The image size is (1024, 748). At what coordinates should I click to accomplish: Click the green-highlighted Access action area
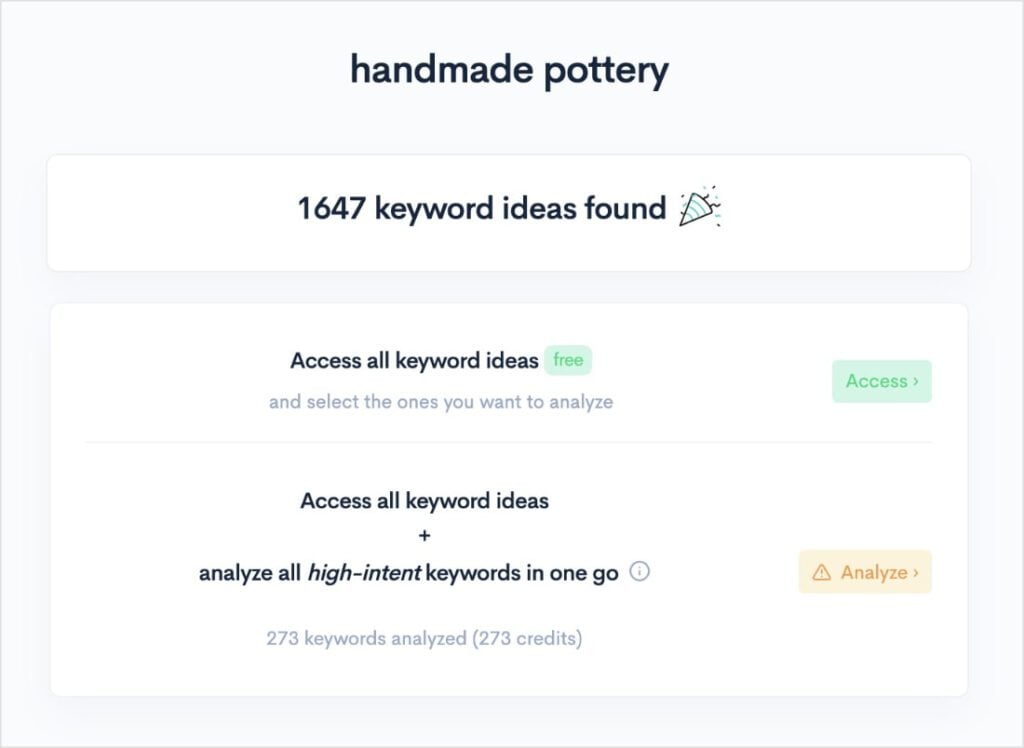882,381
